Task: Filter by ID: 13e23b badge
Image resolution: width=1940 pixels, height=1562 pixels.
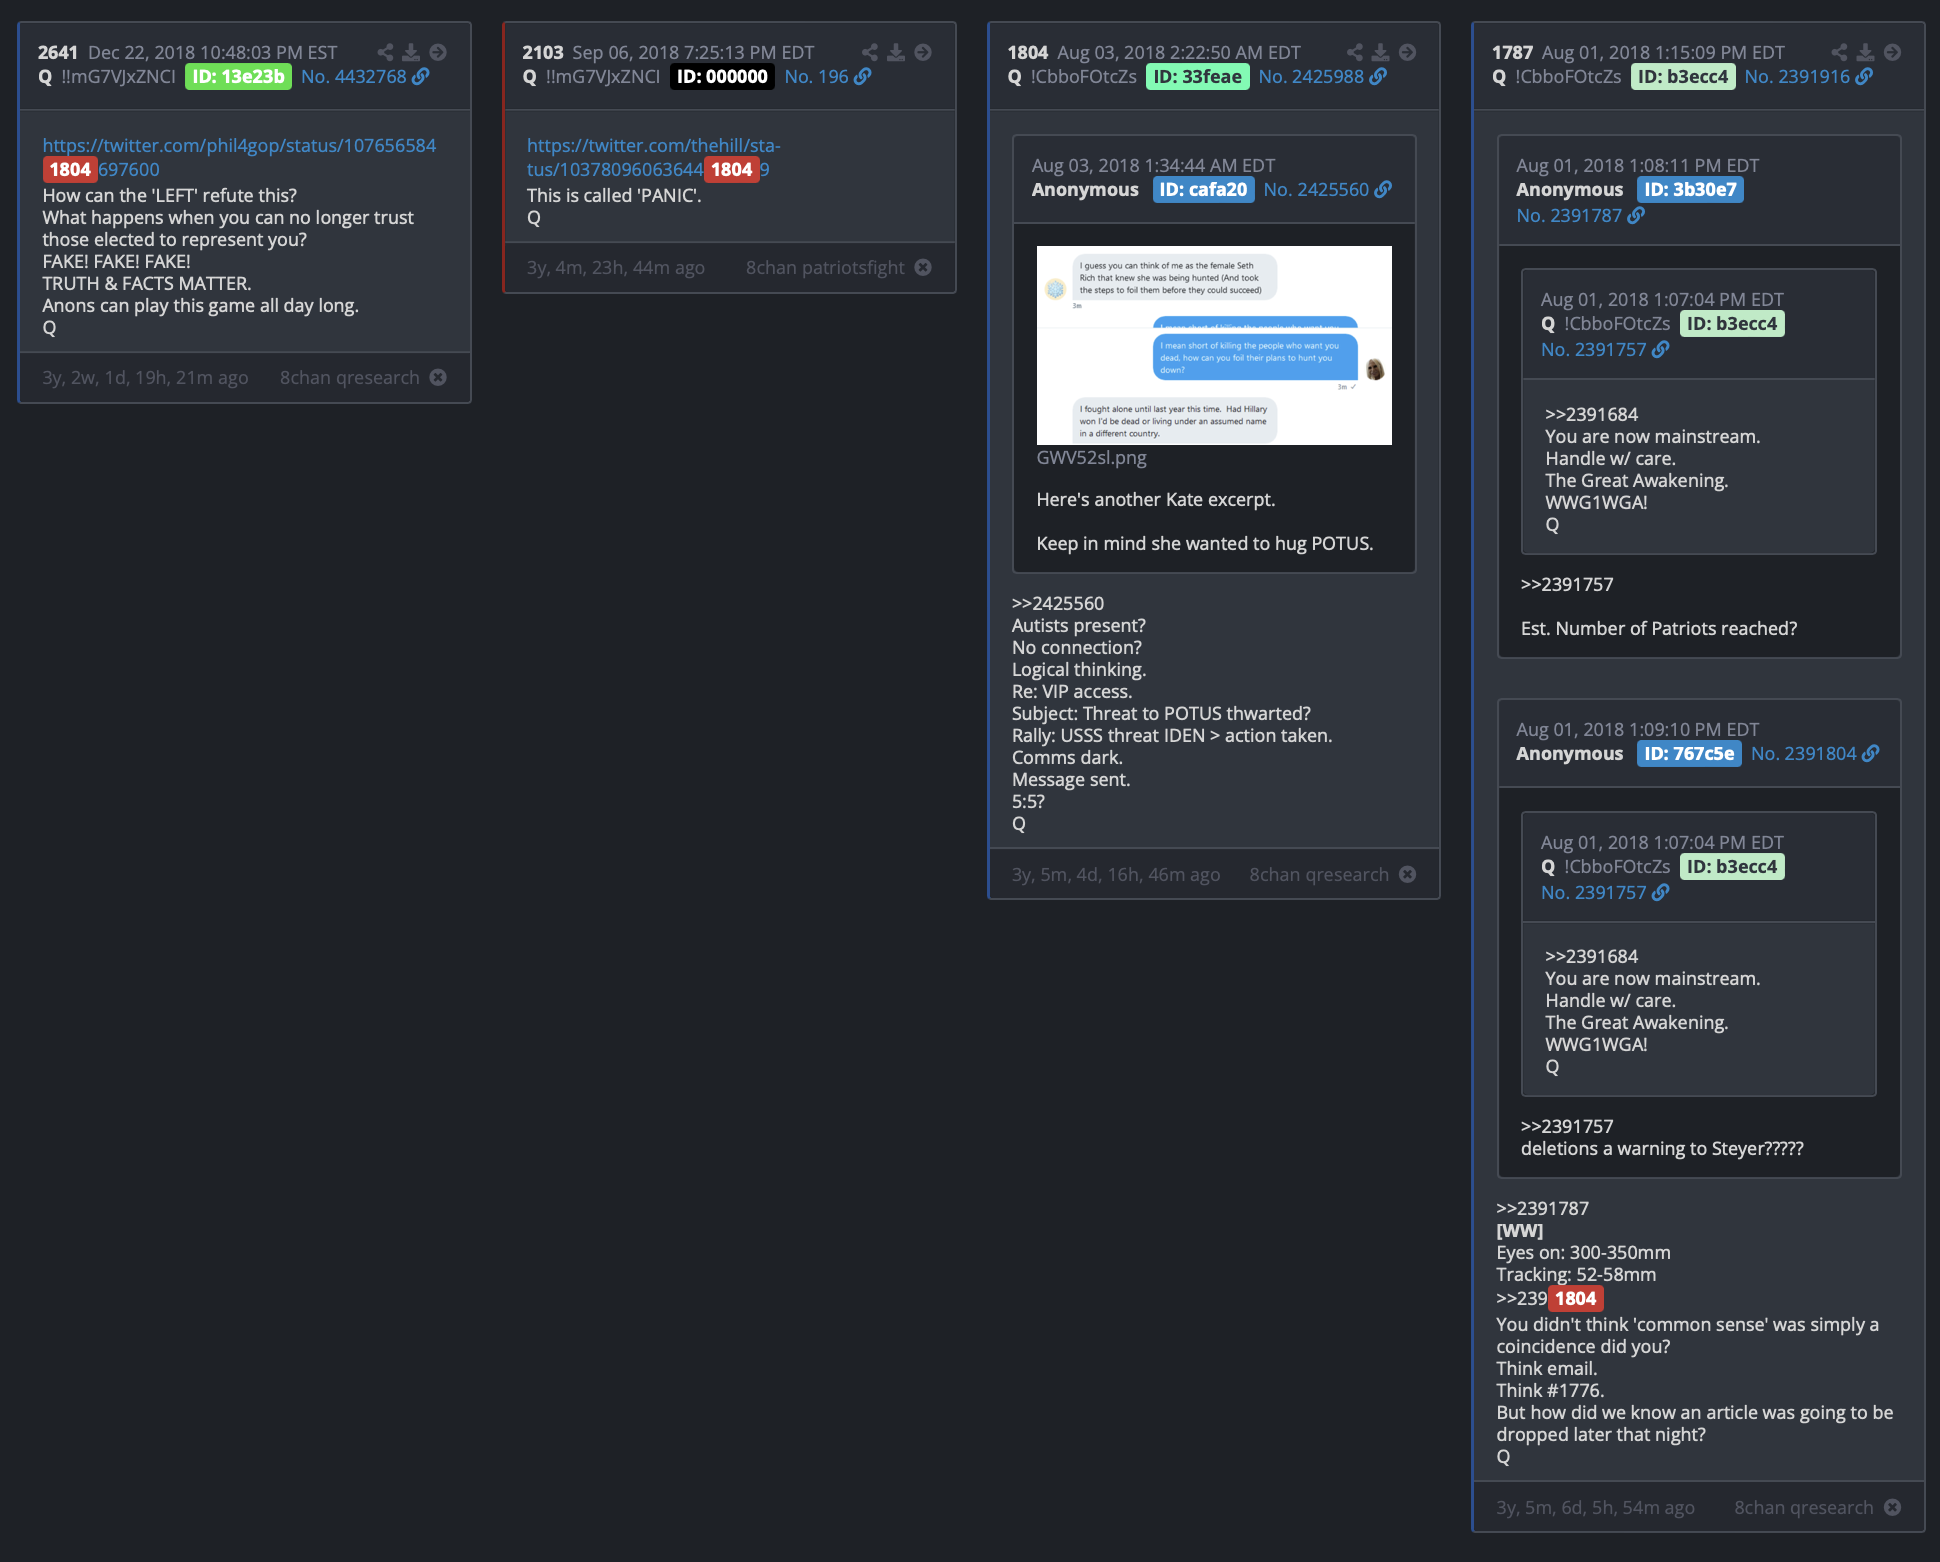Action: click(238, 76)
